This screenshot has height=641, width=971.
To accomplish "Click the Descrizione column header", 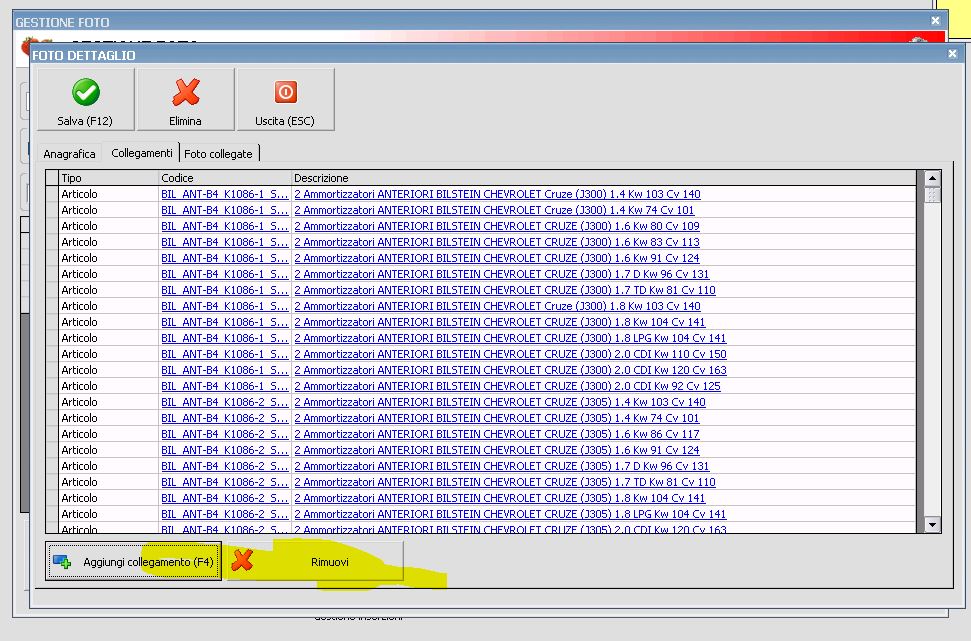I will pos(604,178).
